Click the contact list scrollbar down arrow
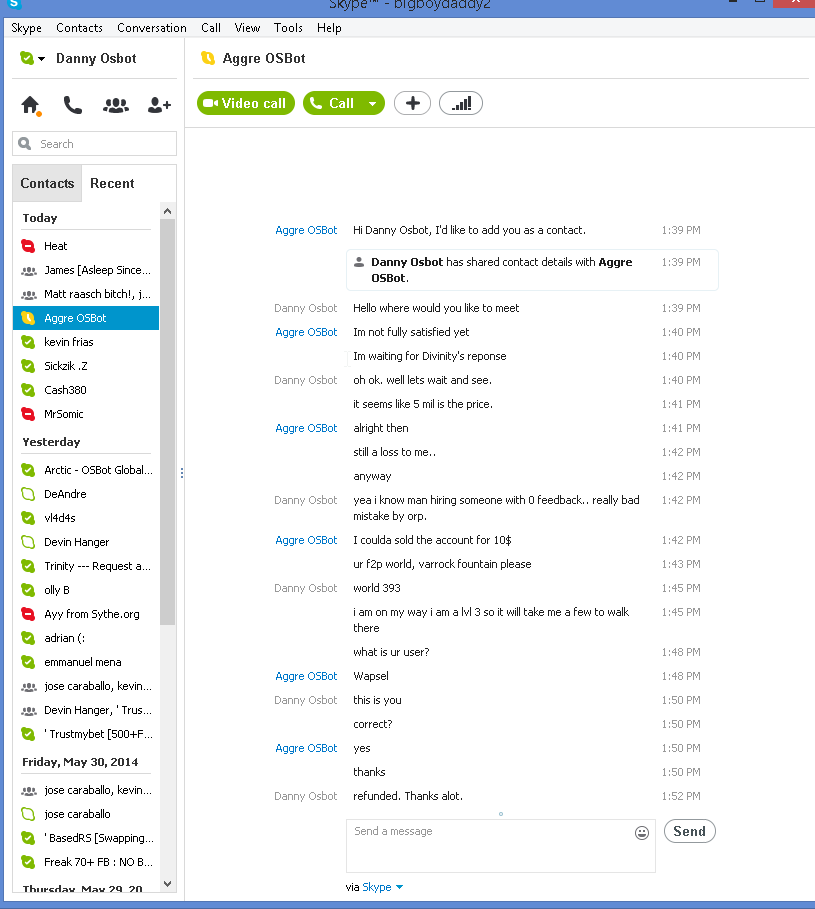 coord(167,883)
